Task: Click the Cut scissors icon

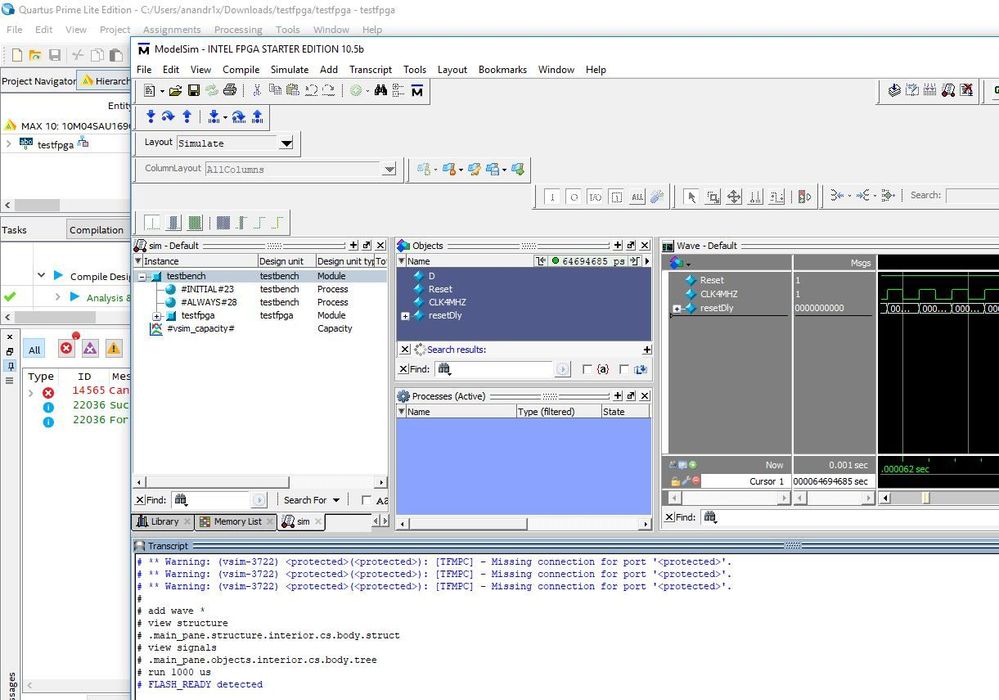Action: click(256, 91)
